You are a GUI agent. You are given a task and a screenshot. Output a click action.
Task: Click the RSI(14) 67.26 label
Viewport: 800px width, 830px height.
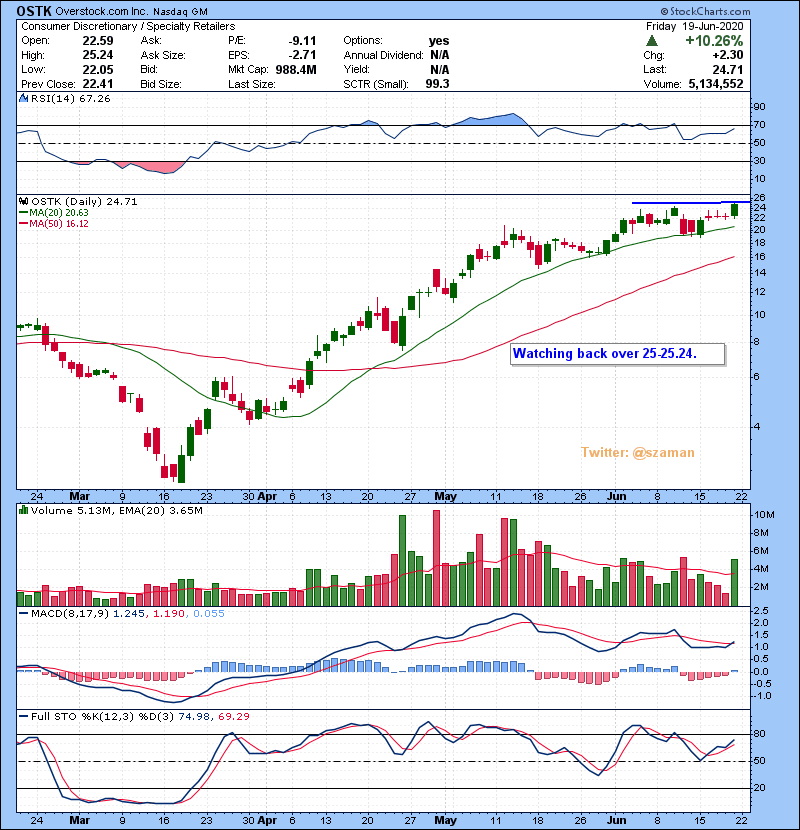(70, 98)
